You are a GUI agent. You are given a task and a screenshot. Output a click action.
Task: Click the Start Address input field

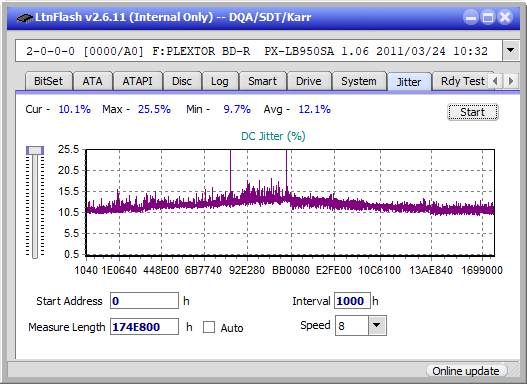click(x=144, y=301)
